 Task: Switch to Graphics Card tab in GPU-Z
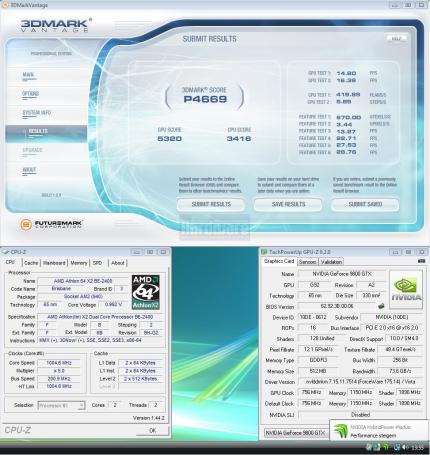[279, 261]
